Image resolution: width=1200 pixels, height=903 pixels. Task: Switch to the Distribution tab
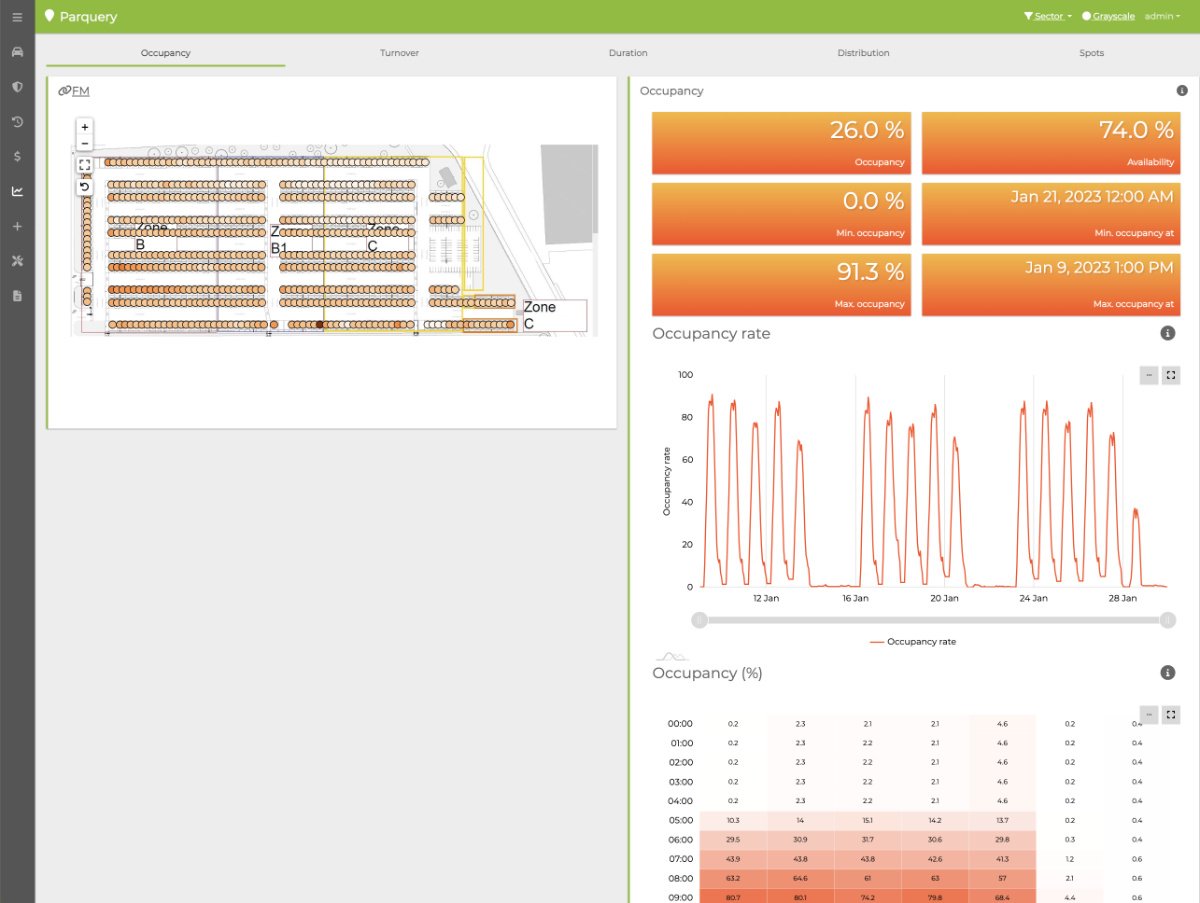[x=863, y=53]
